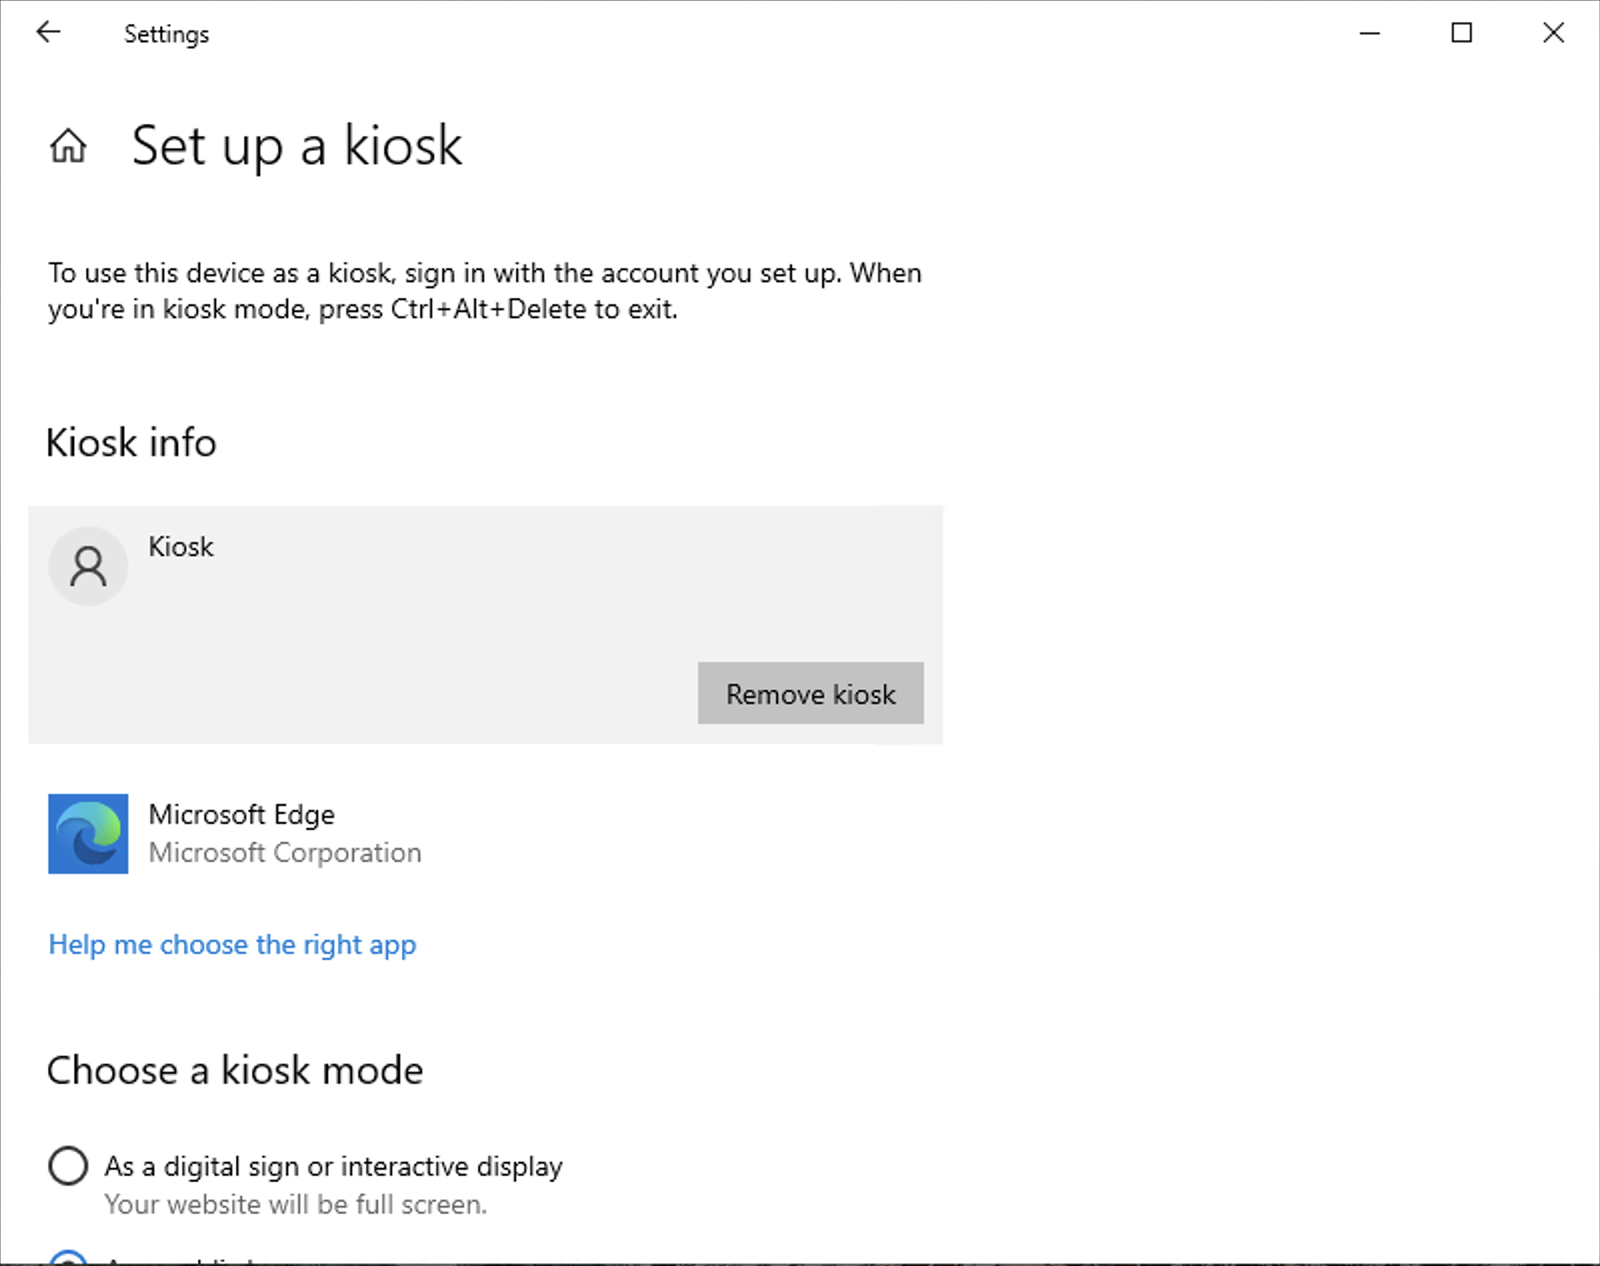Maximize the Settings window

click(1461, 33)
